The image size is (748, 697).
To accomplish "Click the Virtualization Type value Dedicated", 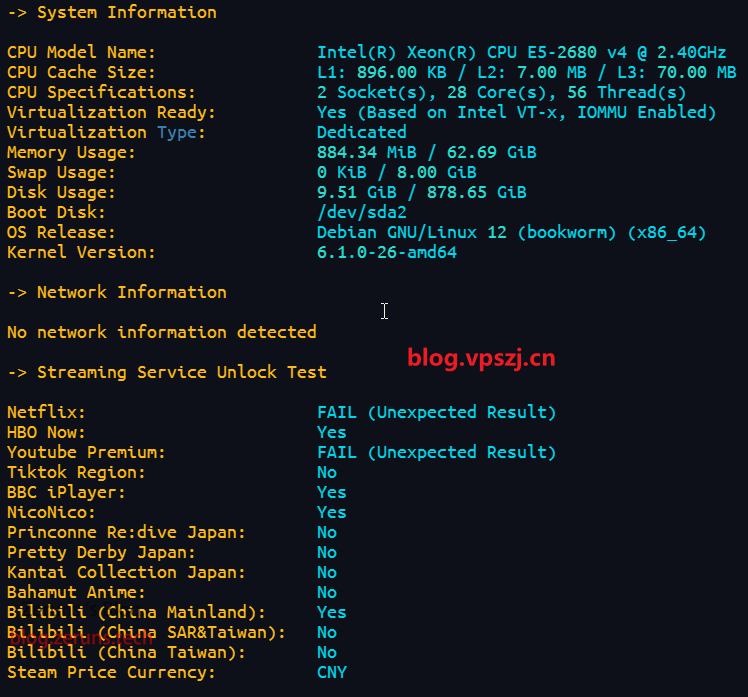I will point(361,132).
